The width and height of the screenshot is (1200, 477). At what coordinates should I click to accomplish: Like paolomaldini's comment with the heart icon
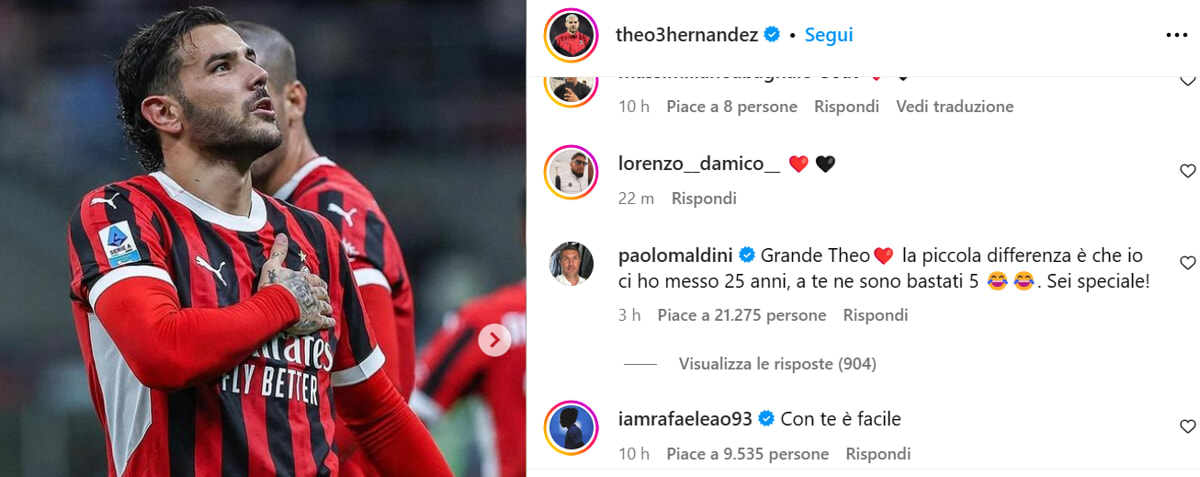(1187, 263)
